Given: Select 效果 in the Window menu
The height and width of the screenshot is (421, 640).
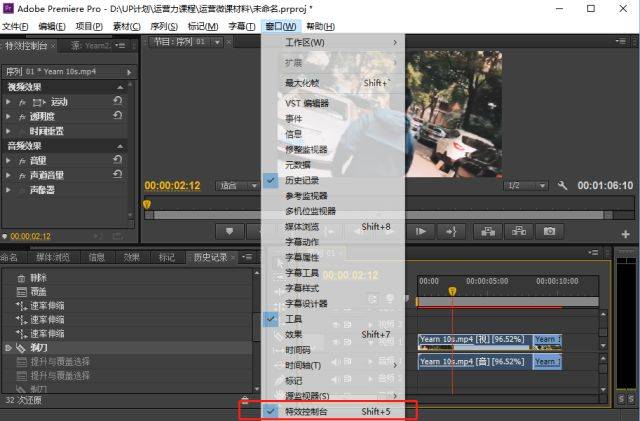Looking at the screenshot, I should 333,334.
